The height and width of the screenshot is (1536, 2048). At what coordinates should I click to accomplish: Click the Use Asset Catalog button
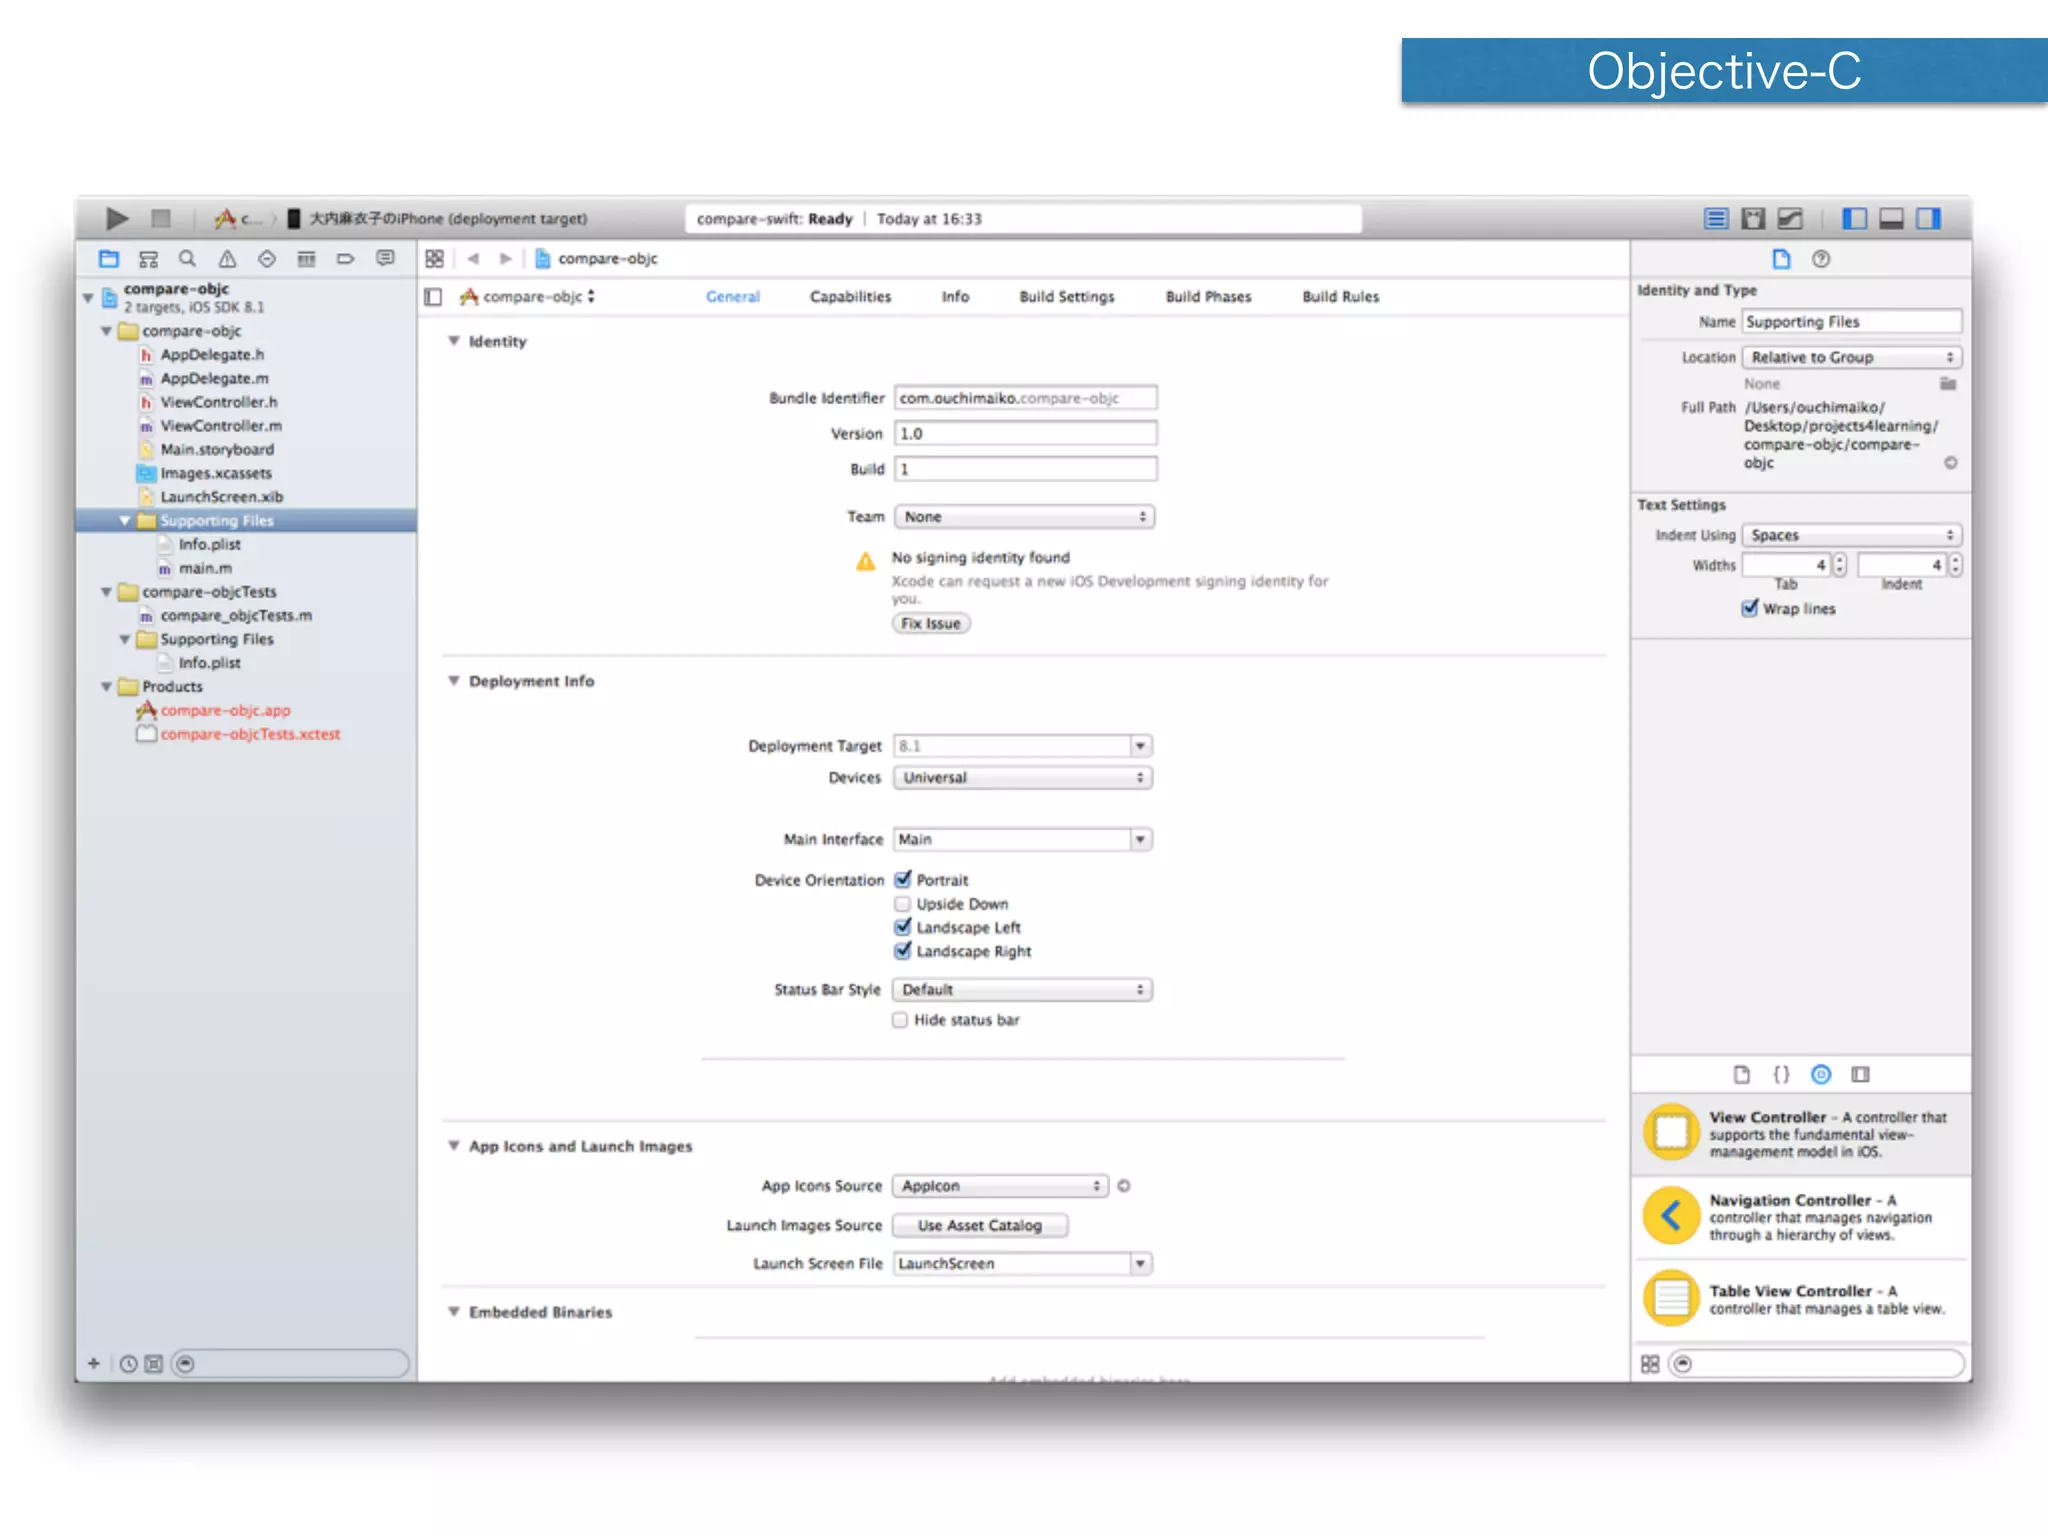tap(980, 1225)
